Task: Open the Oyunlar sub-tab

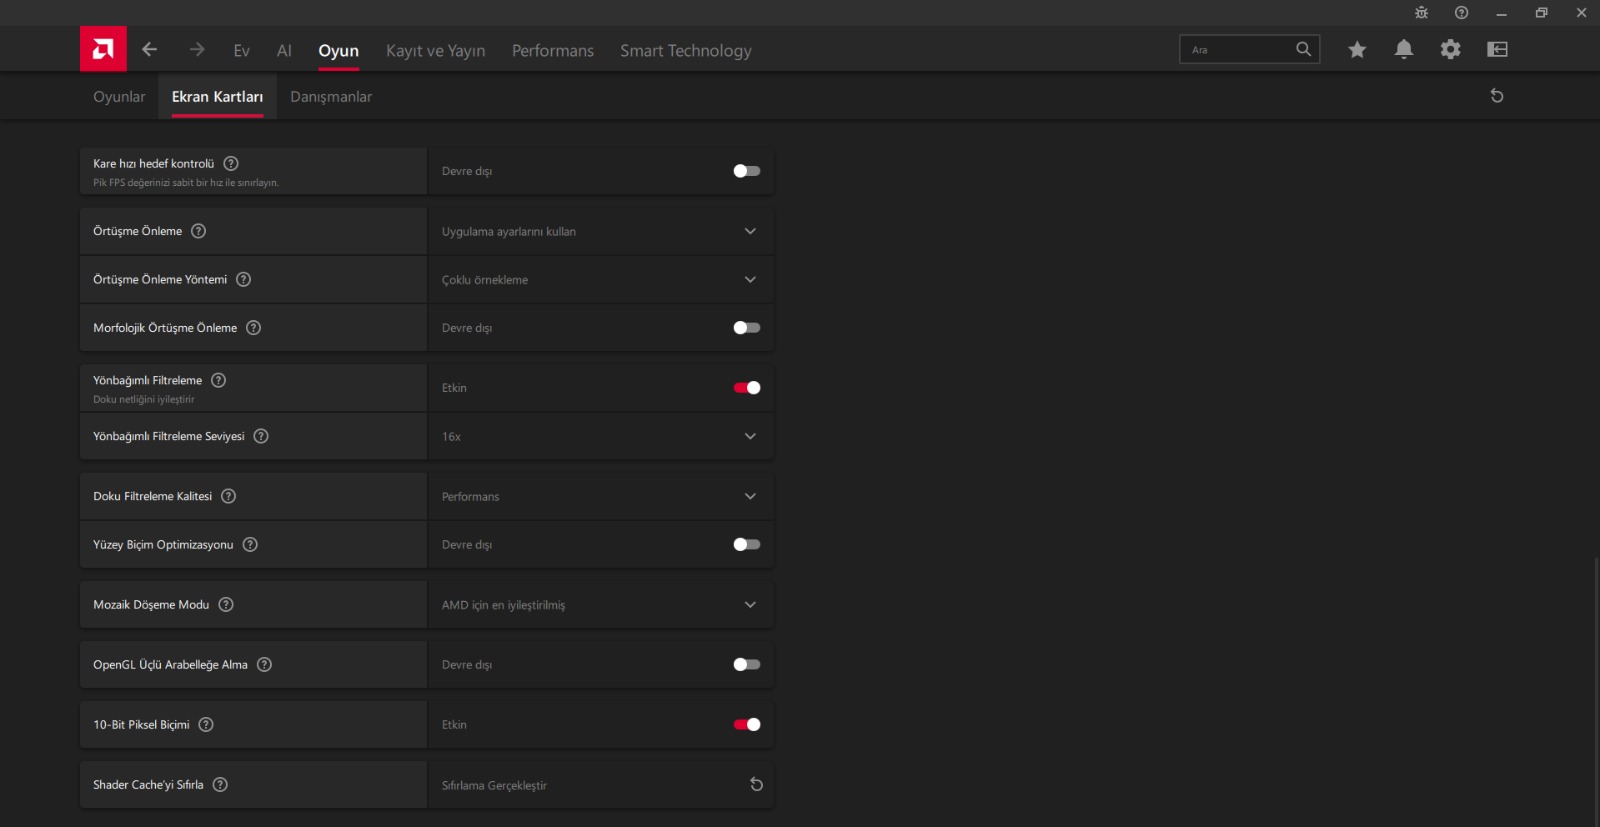Action: point(119,97)
